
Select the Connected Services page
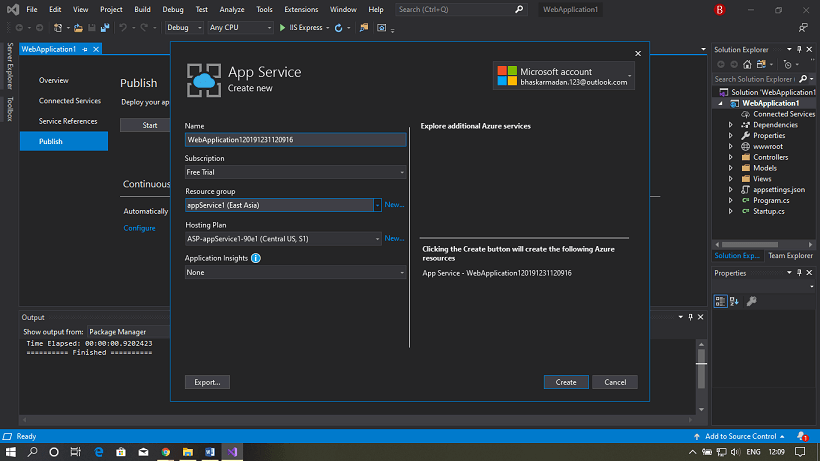click(70, 101)
